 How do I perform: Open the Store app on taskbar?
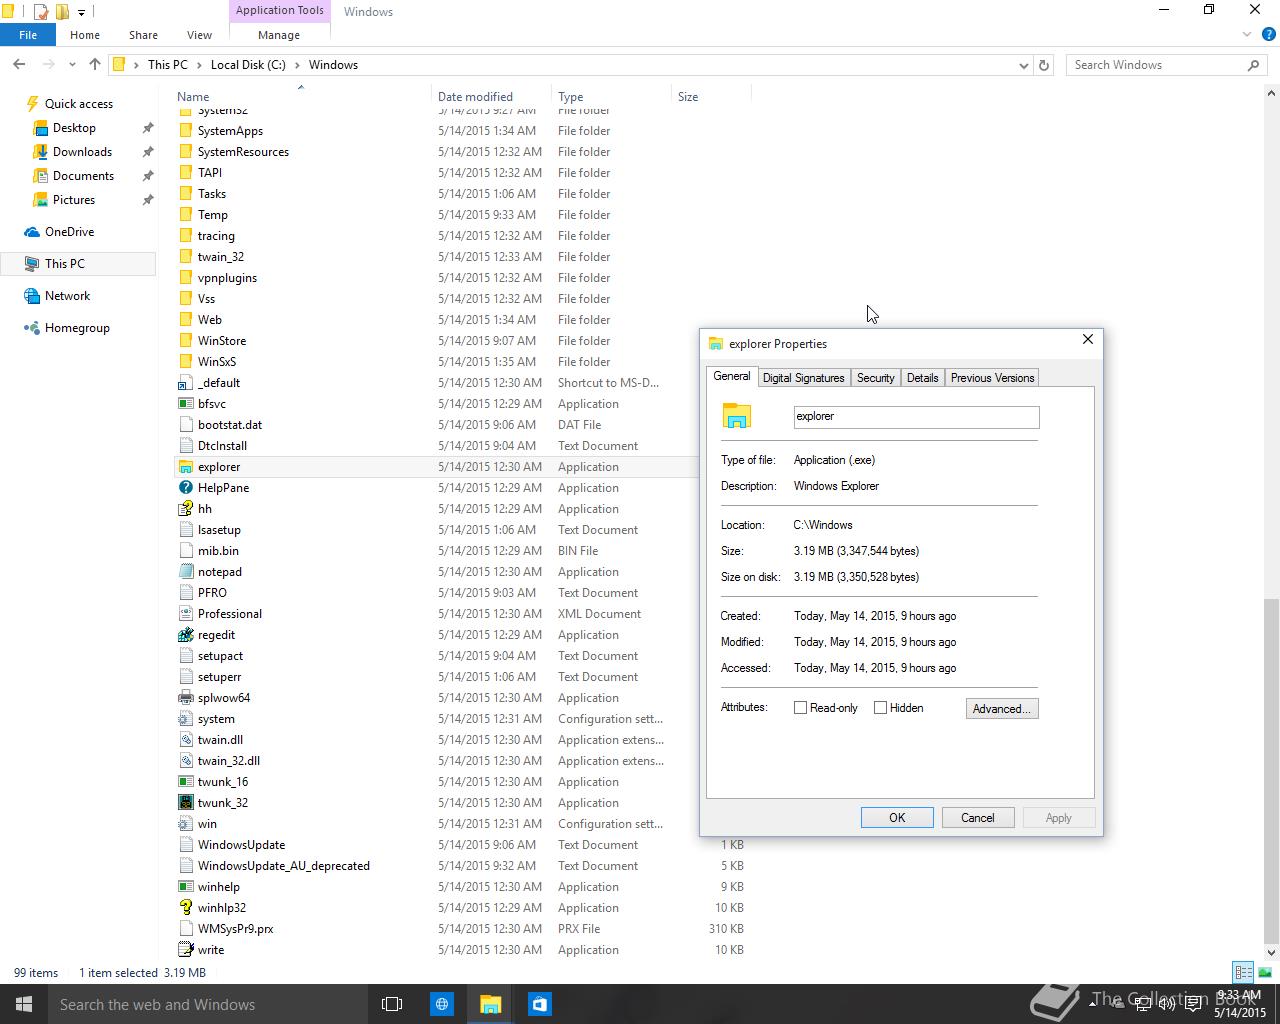point(540,1004)
